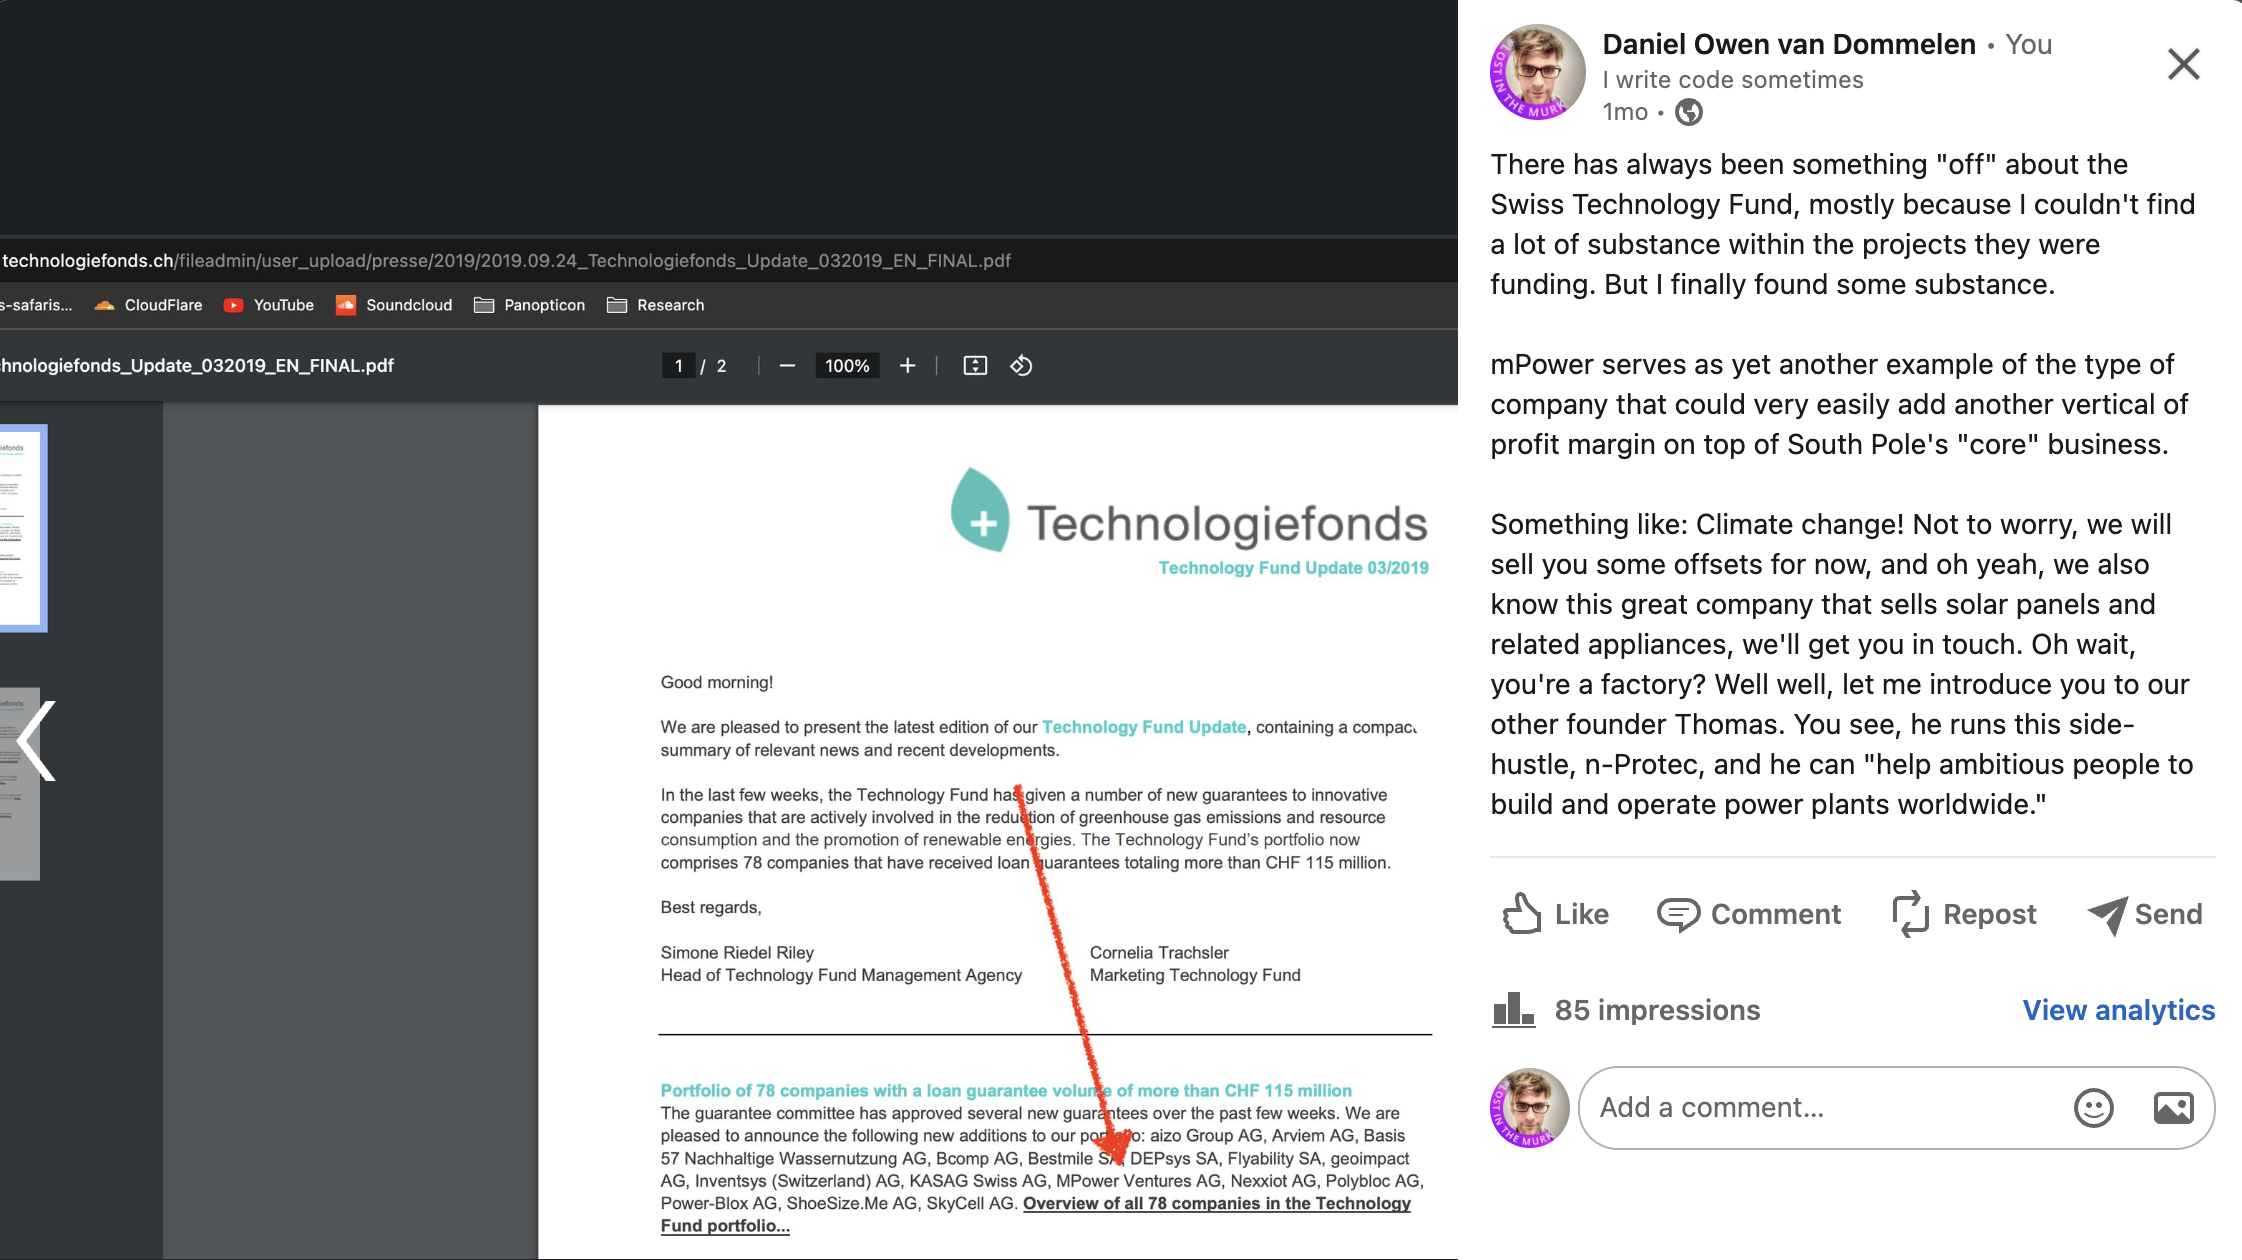Click the "Technology Fund Update 03/2019" subtitle
Image resolution: width=2242 pixels, height=1260 pixels.
1293,568
